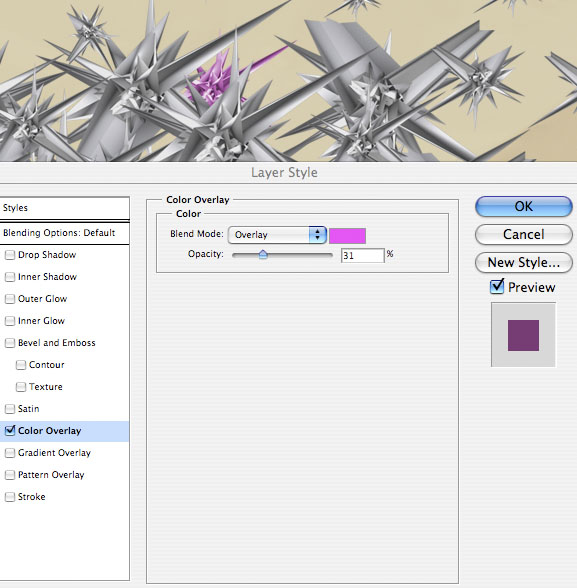
Task: Enable the Bevel and Emboss checkbox
Action: (10, 343)
